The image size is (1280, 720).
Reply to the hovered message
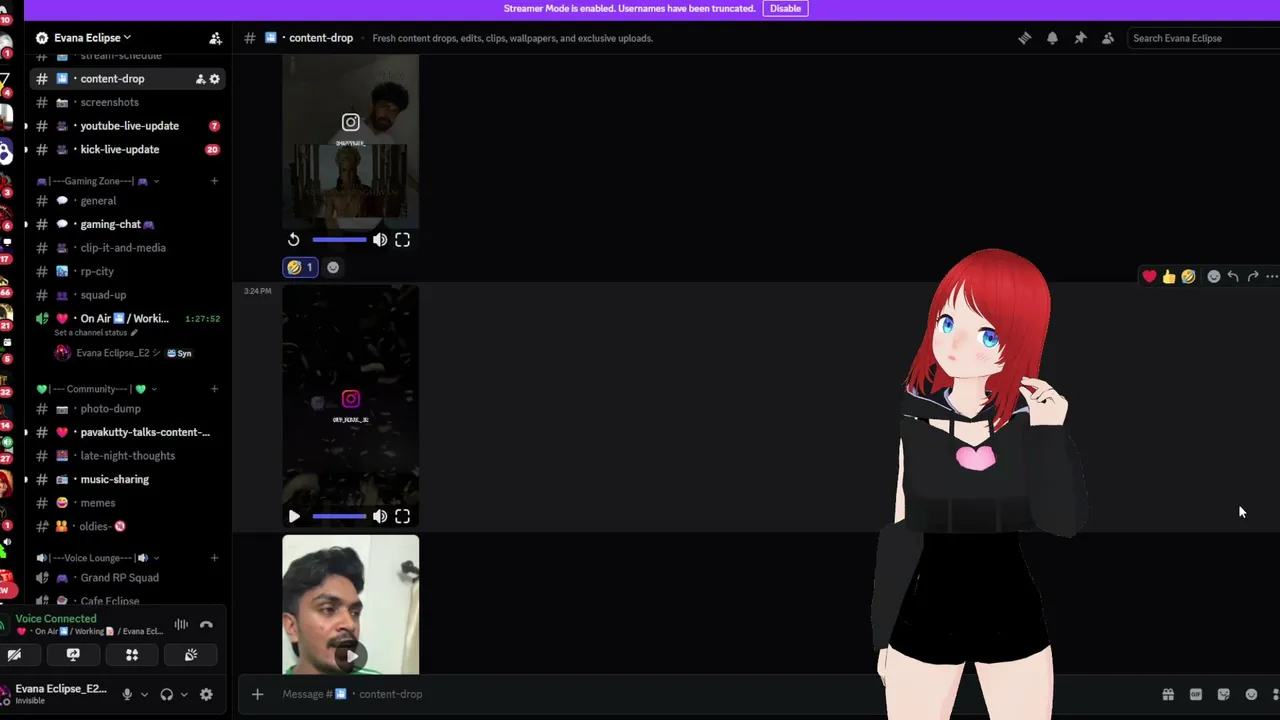[x=1233, y=276]
